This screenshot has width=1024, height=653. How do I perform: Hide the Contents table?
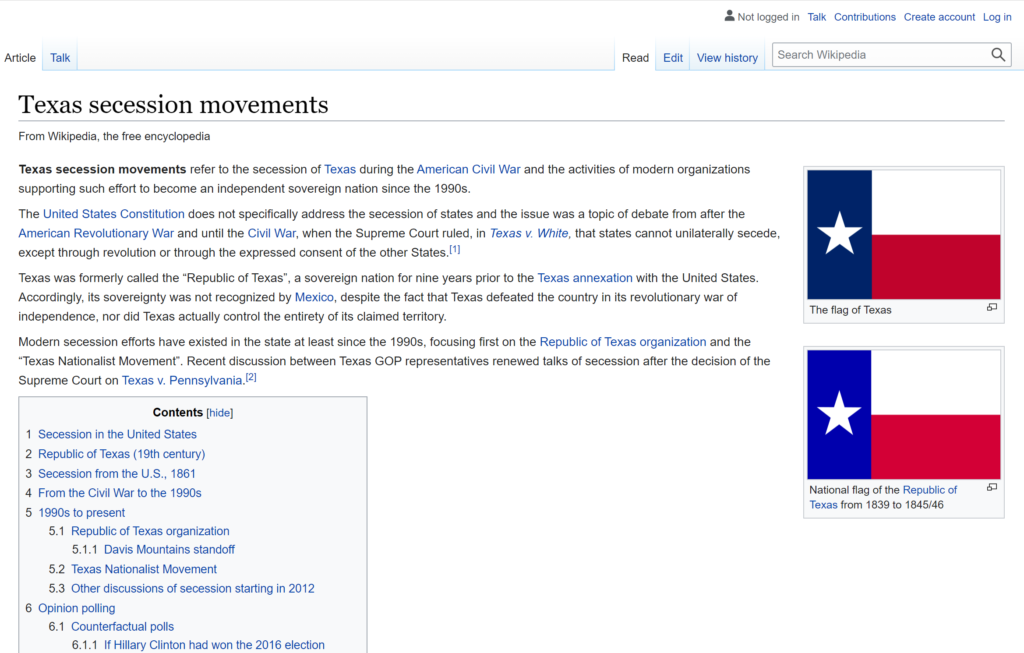coord(219,413)
